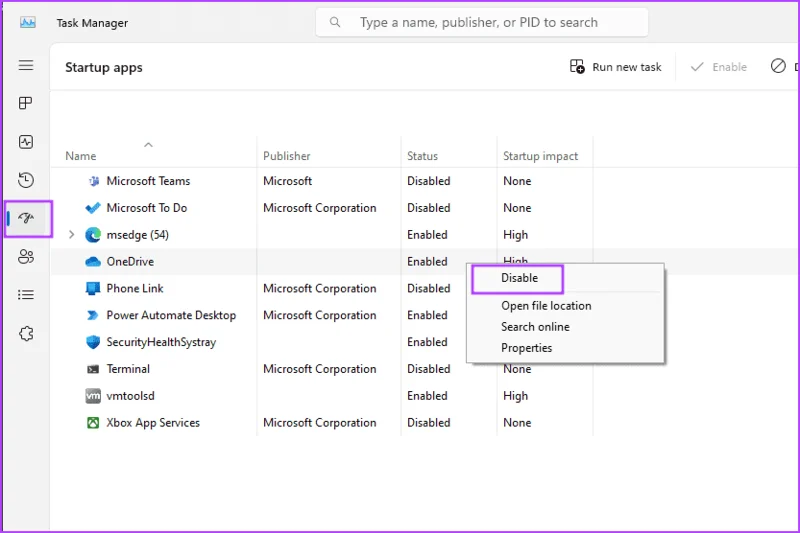Click Microsoft Corporation publisher of Terminal
The width and height of the screenshot is (800, 533).
coord(320,369)
